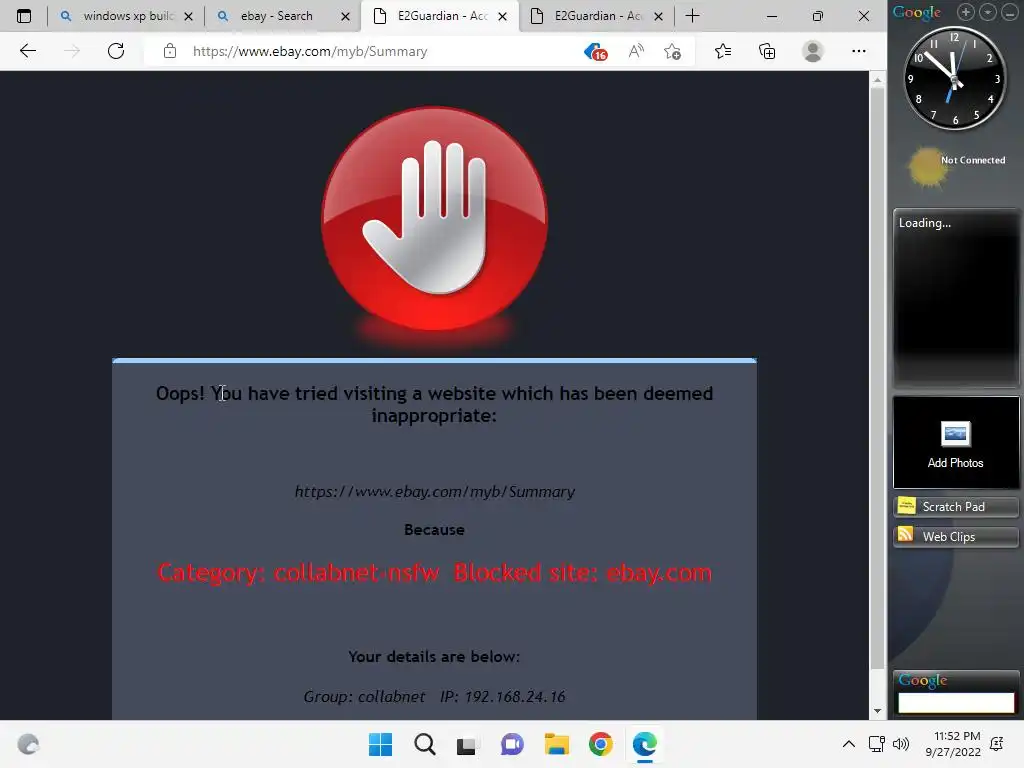This screenshot has width=1024, height=768.
Task: Open a new browser tab
Action: pos(693,16)
